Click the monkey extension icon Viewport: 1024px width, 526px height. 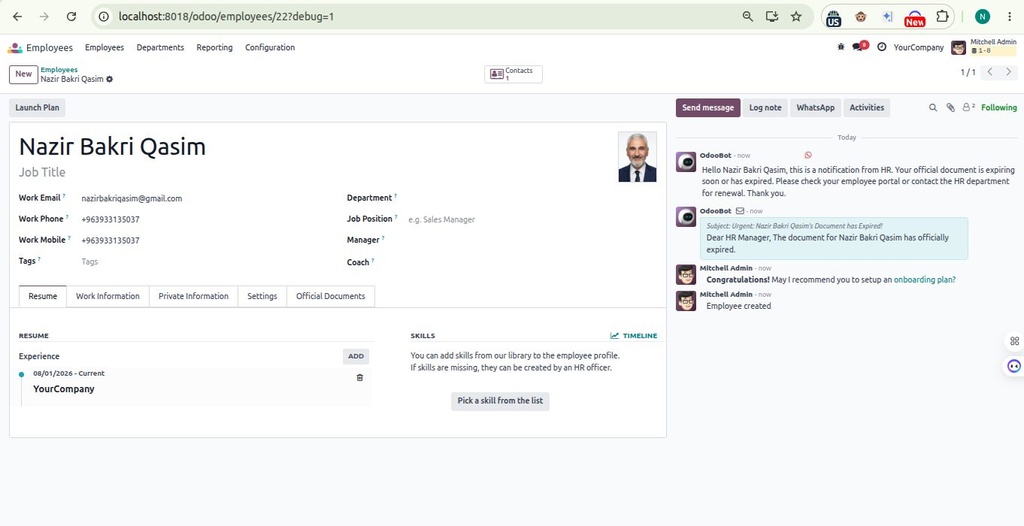click(x=861, y=16)
